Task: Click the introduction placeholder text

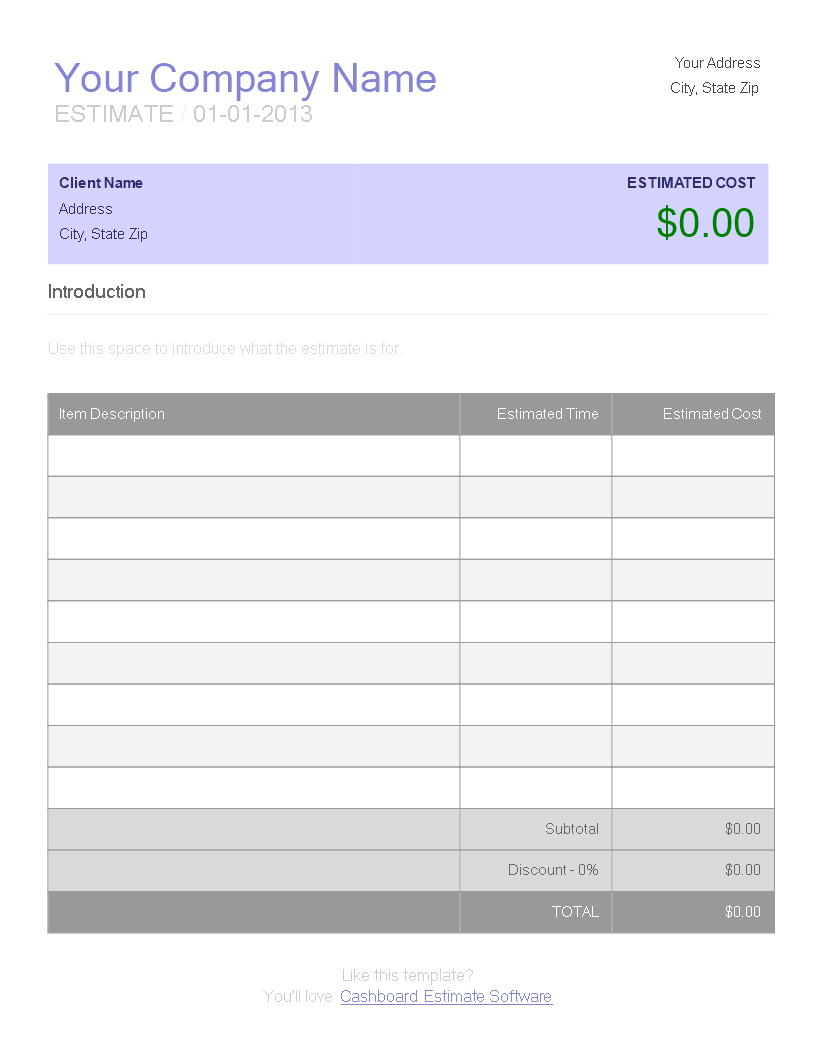Action: [224, 349]
